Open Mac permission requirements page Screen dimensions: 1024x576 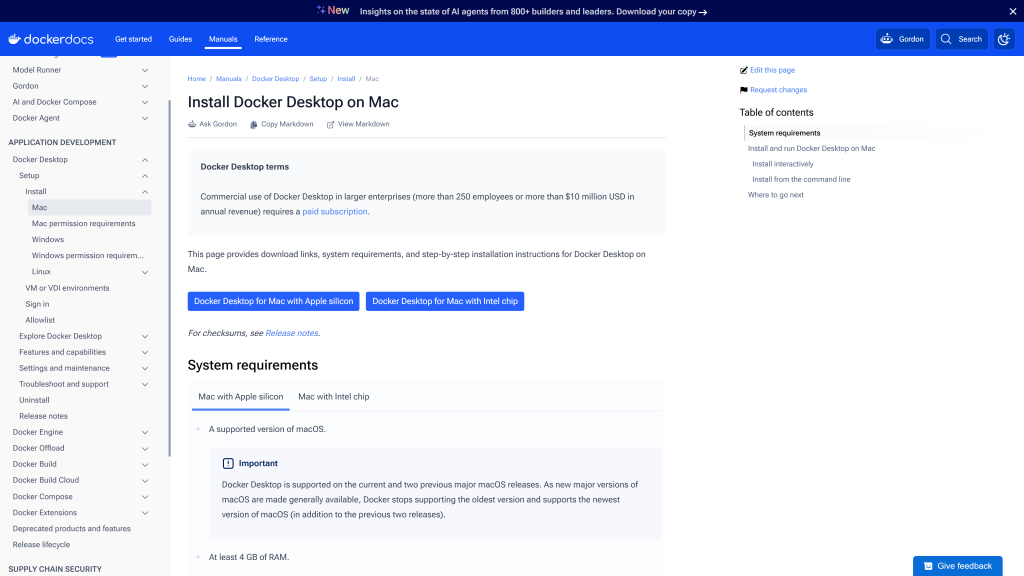tap(84, 223)
